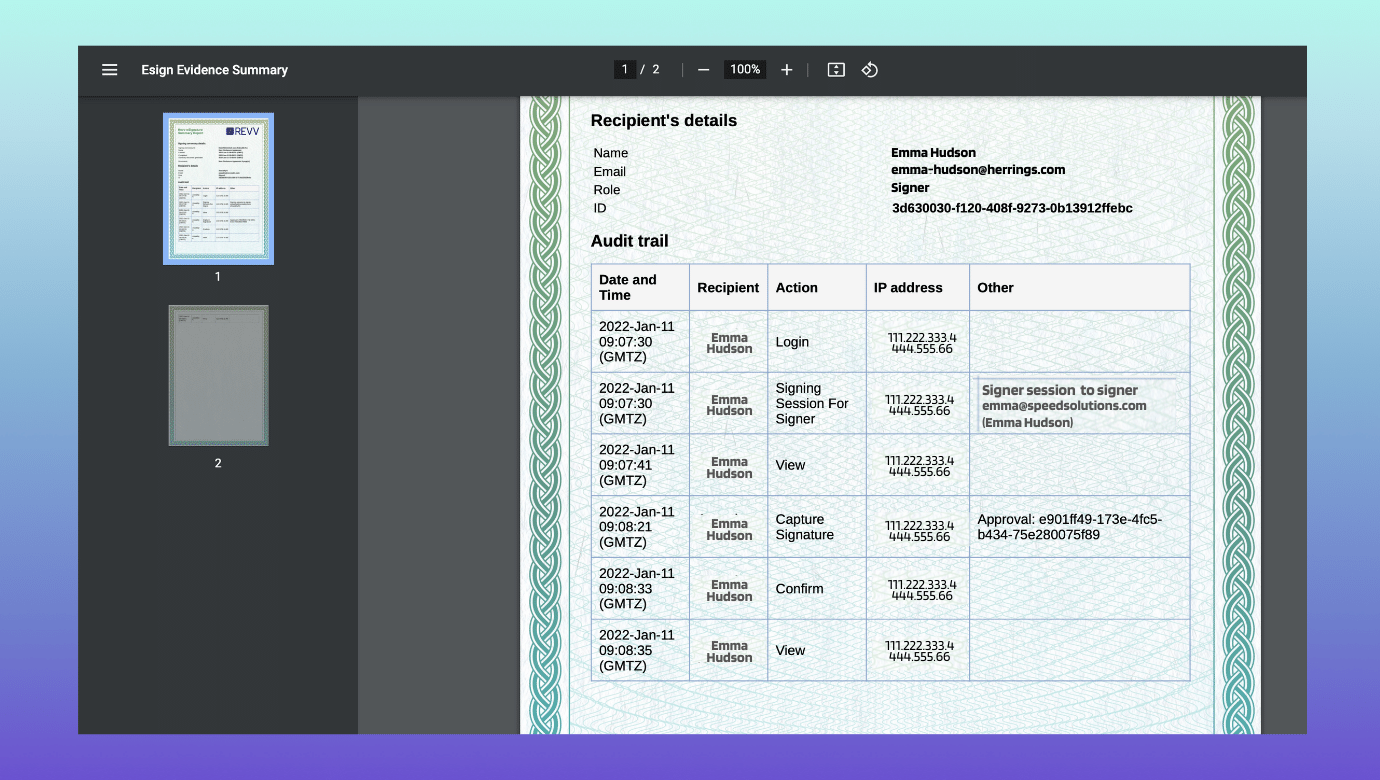Click the Confirm action cell
This screenshot has height=780, width=1380.
click(799, 589)
